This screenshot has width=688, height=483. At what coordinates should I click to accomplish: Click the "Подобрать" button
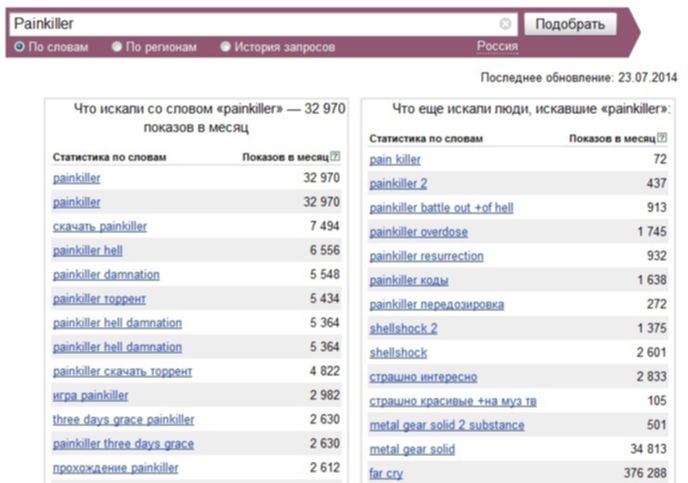coord(570,24)
